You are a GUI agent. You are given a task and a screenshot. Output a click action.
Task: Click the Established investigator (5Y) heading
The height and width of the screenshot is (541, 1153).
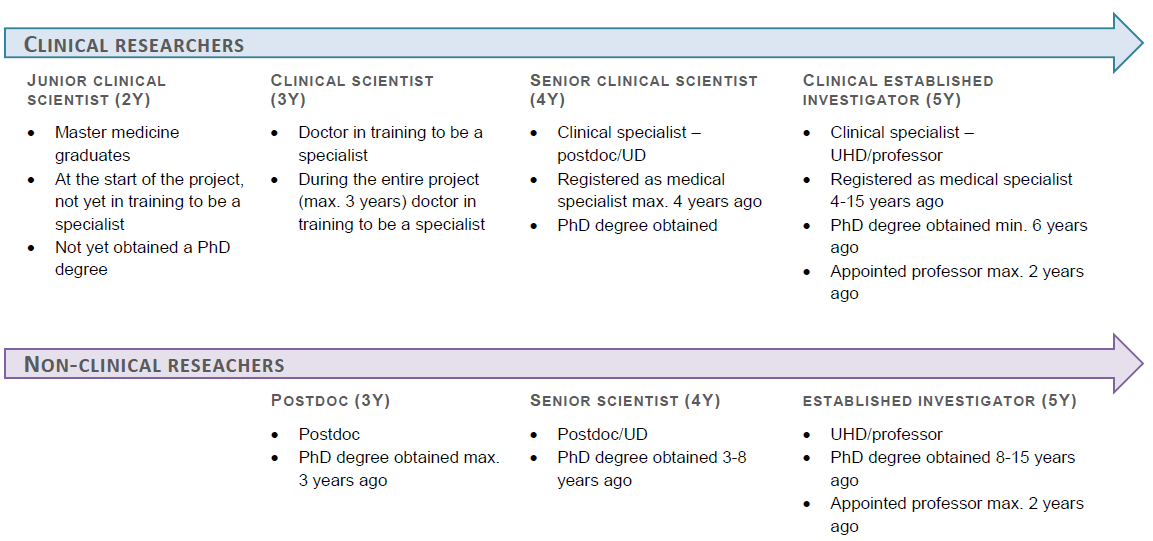coord(939,401)
